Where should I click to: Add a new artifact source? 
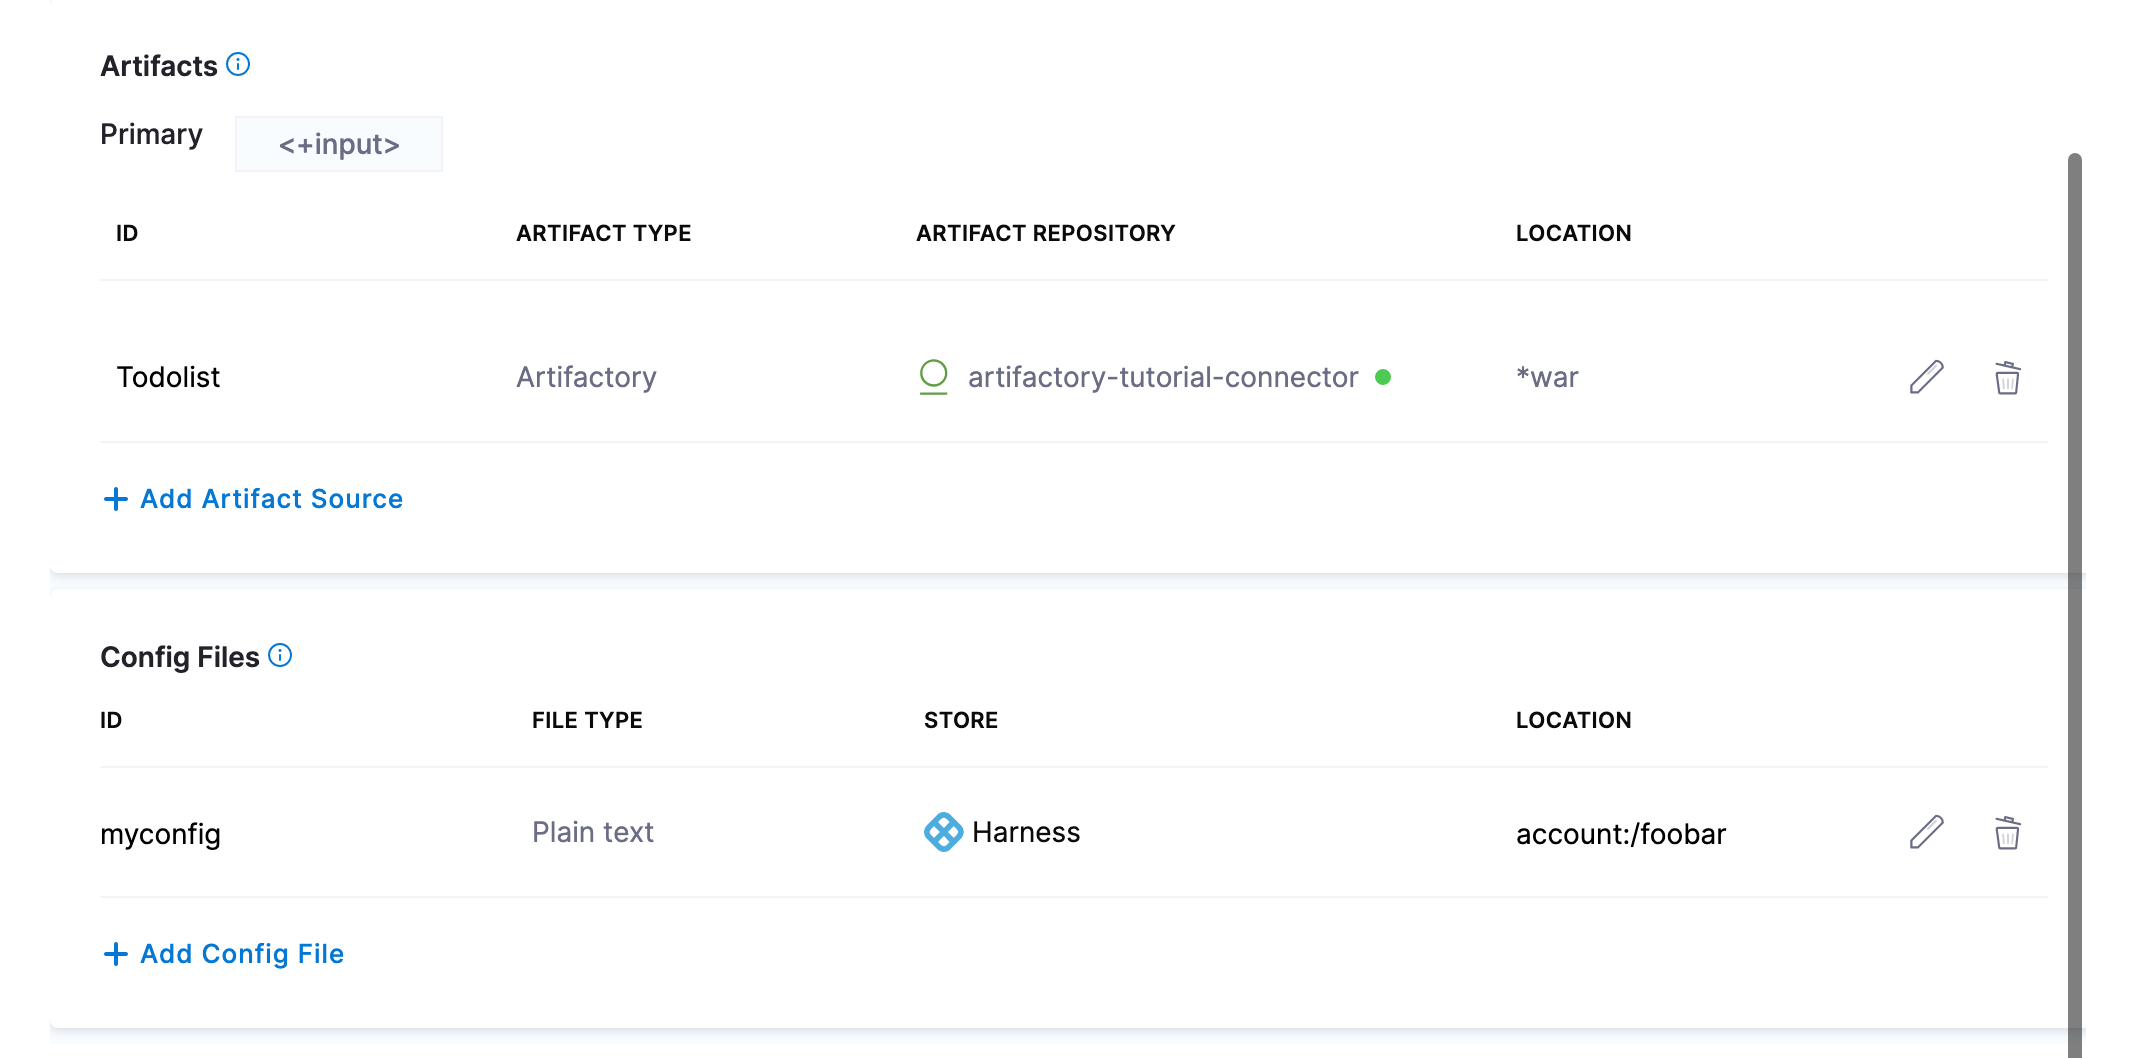pyautogui.click(x=254, y=499)
